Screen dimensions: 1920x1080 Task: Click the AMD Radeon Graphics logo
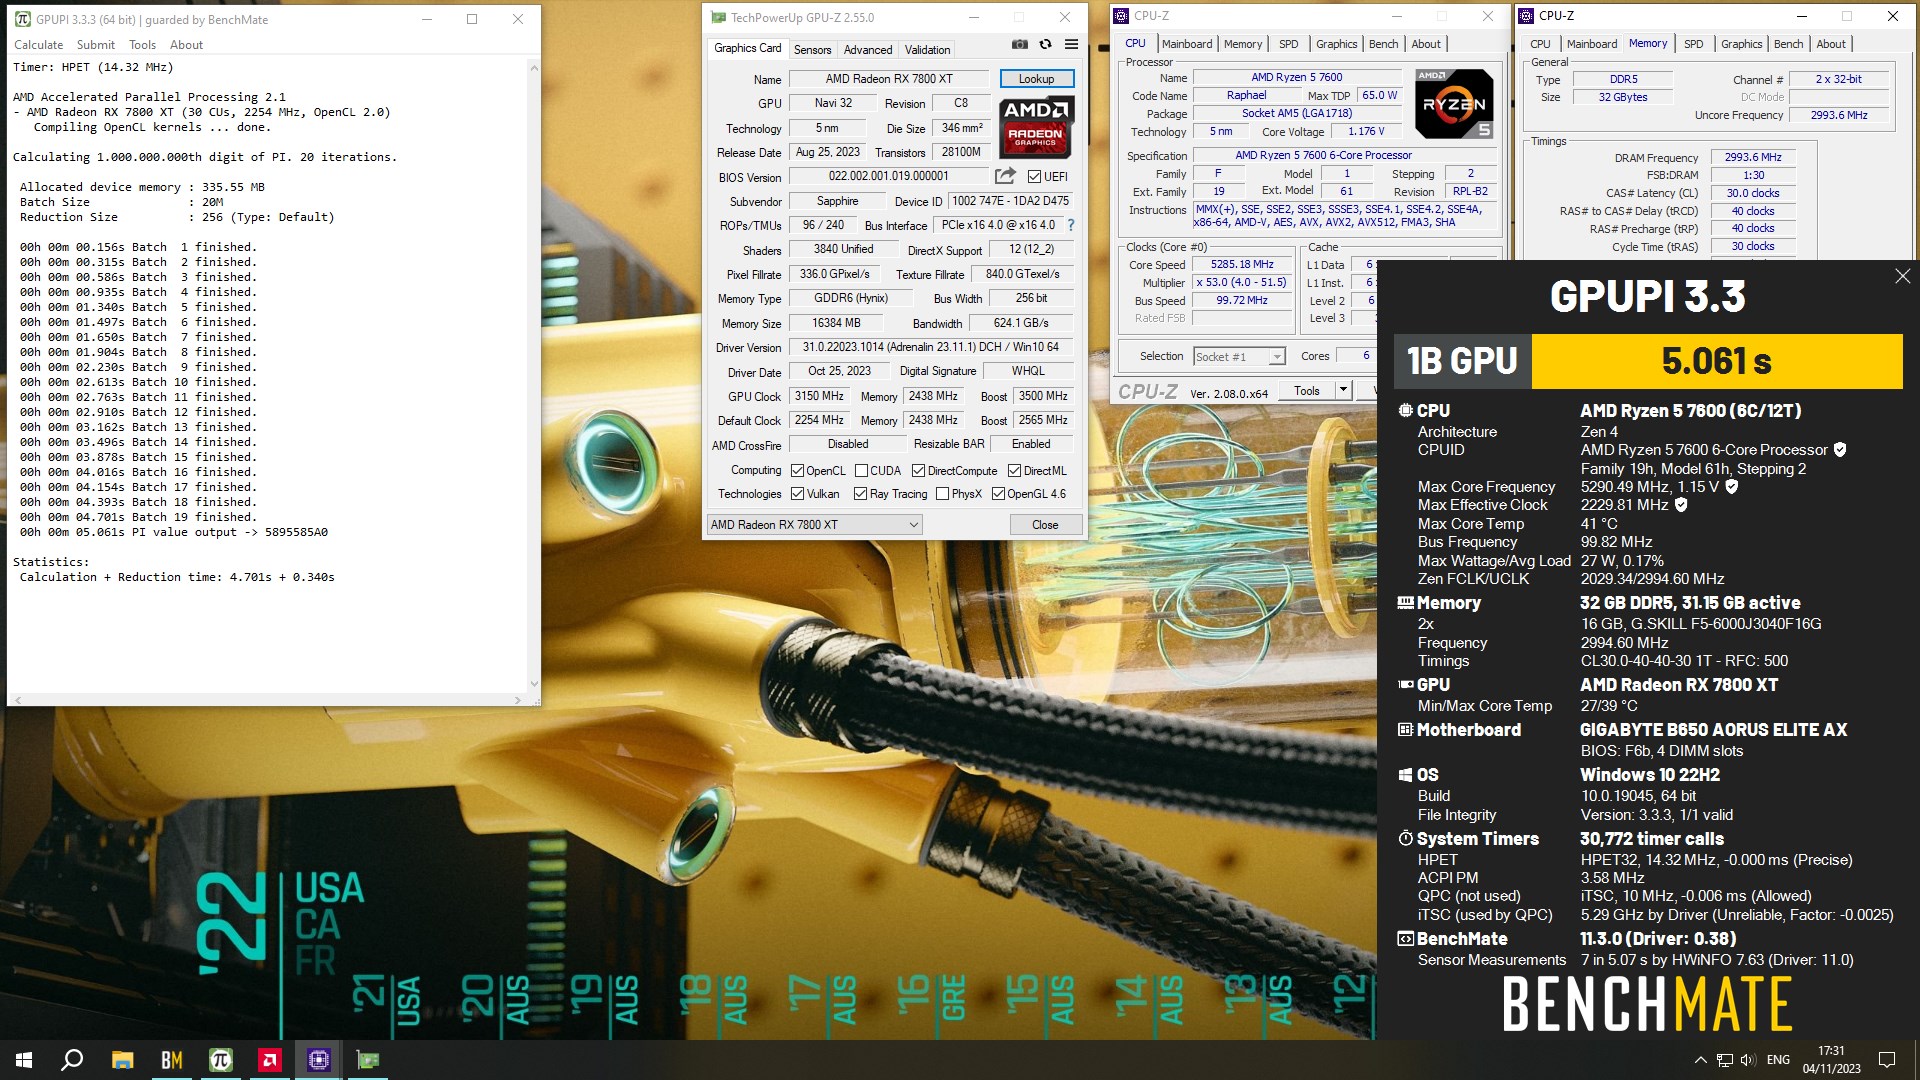(1036, 127)
